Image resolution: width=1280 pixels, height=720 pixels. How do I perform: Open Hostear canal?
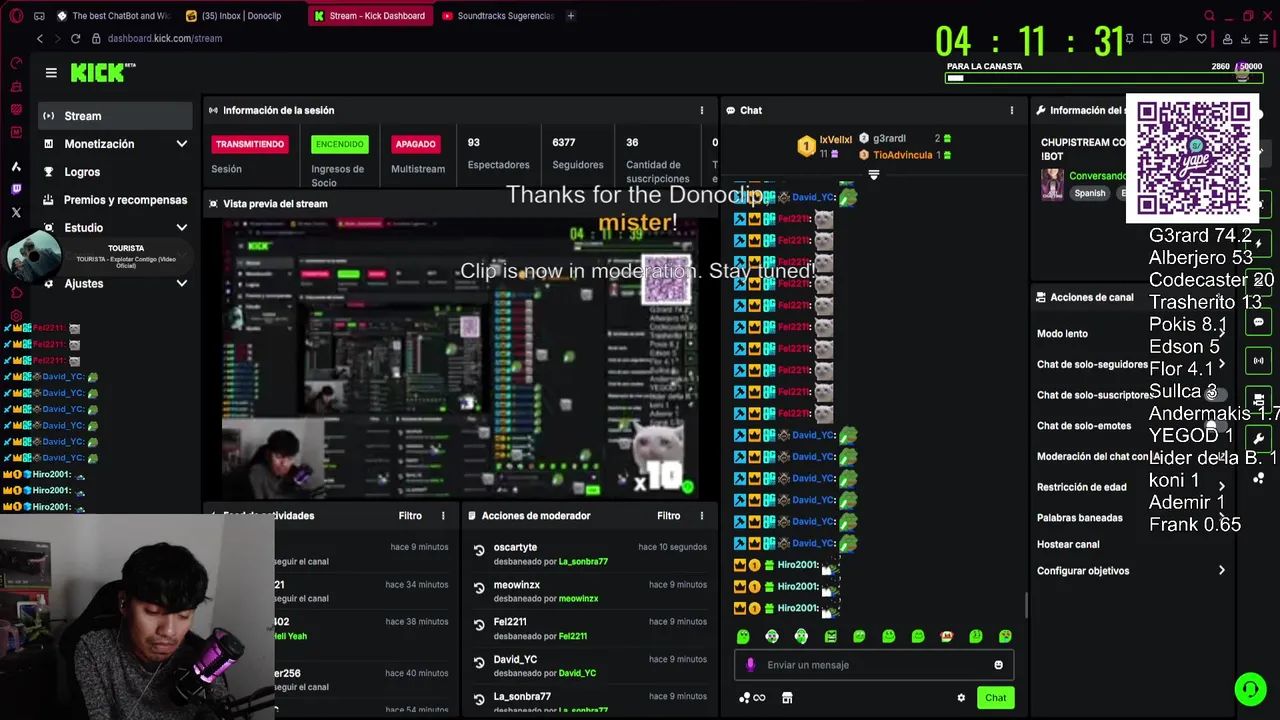pyautogui.click(x=1068, y=545)
